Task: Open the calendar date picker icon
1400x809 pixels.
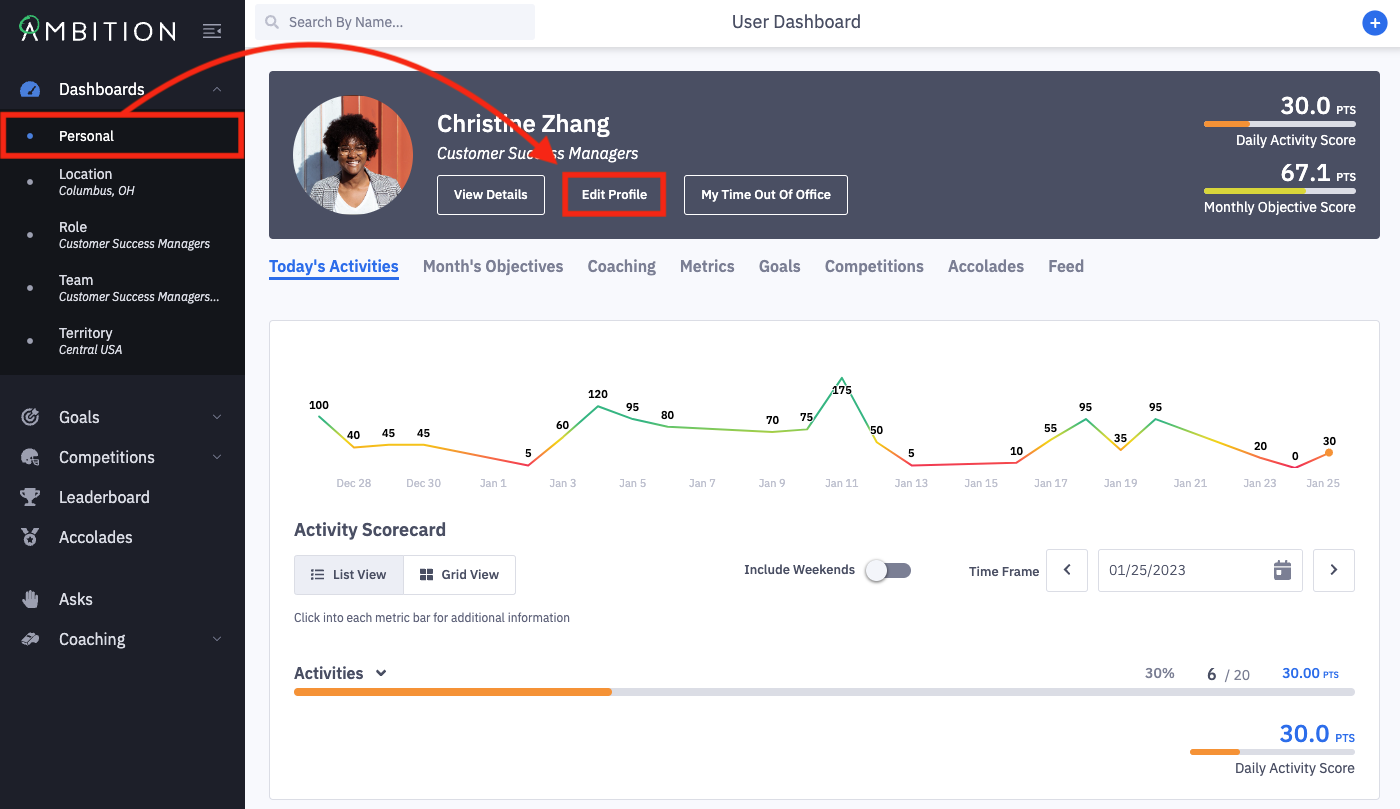Action: pyautogui.click(x=1282, y=570)
